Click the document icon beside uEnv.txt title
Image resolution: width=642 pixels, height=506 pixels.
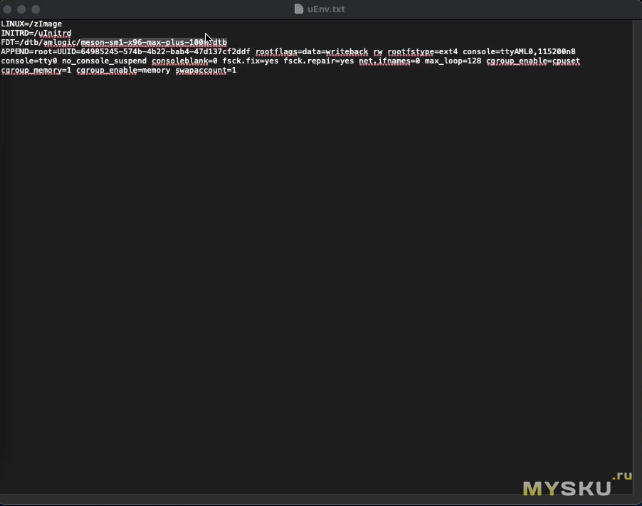[299, 9]
